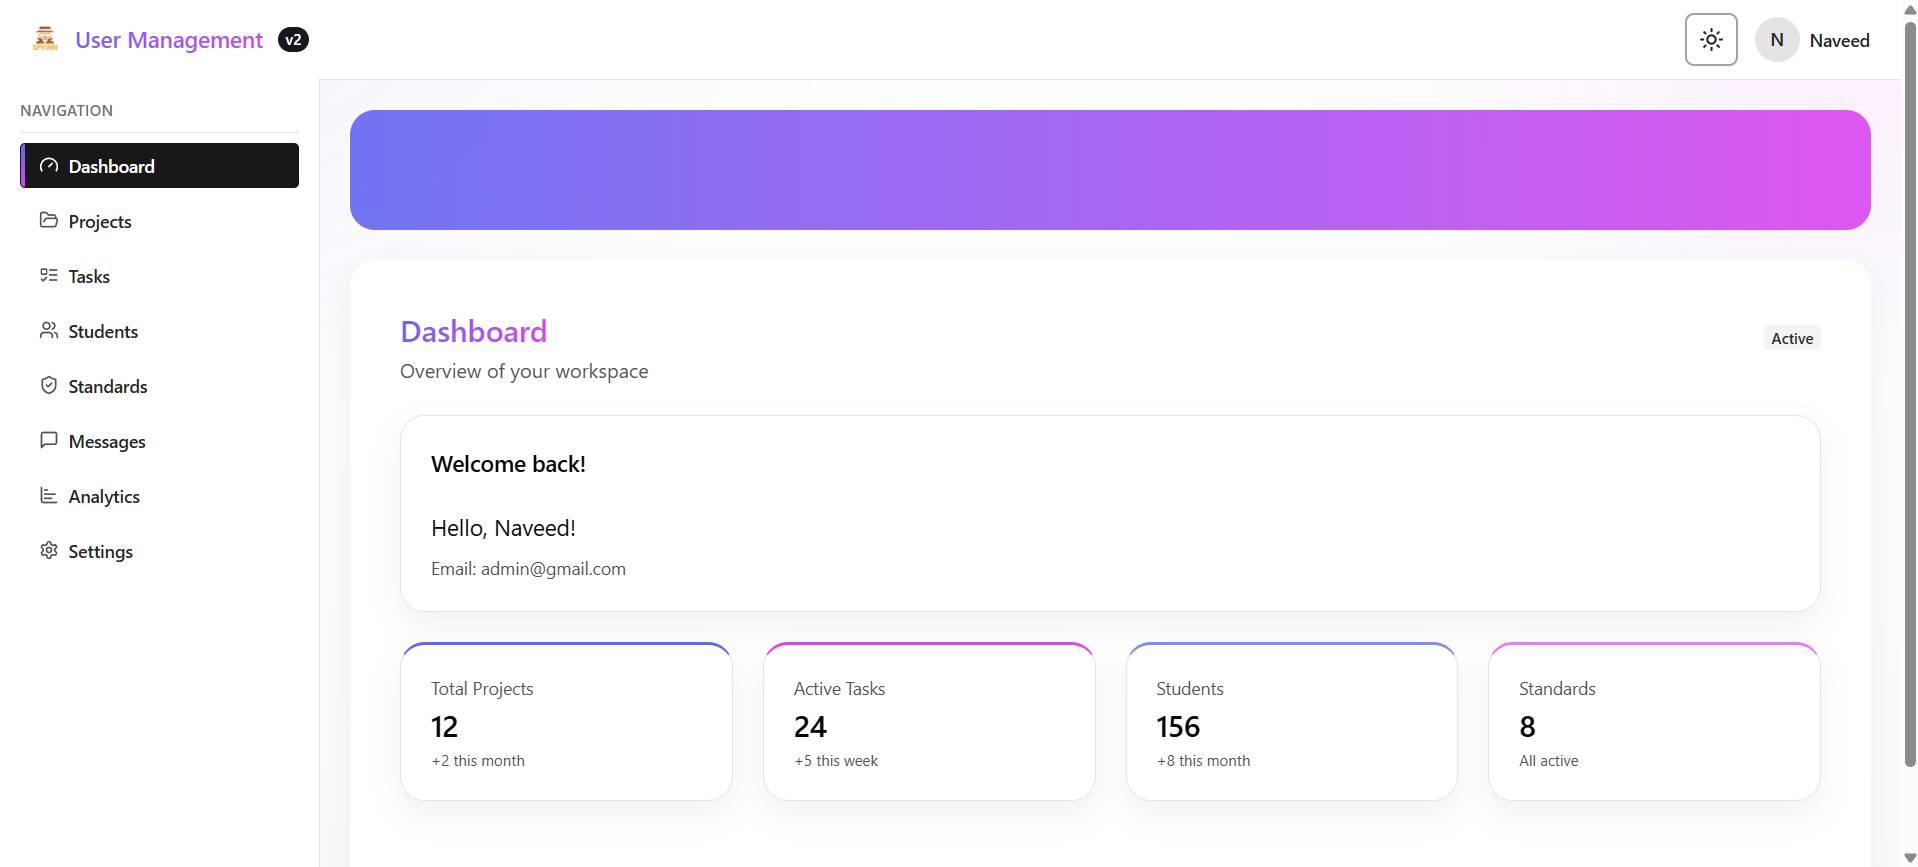Click the Analytics bar chart icon
1918x867 pixels.
click(49, 495)
